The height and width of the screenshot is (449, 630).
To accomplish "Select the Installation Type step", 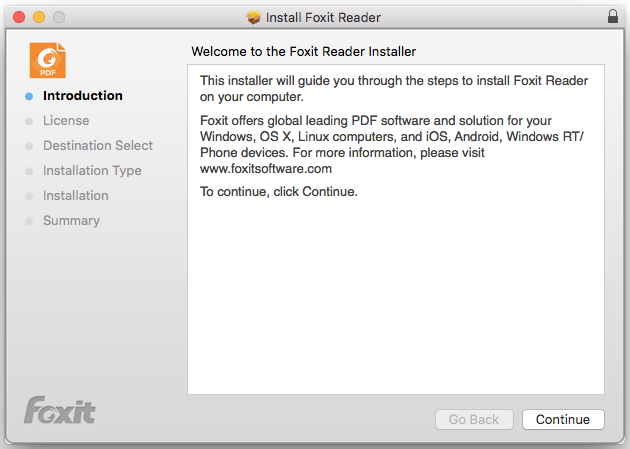I will click(x=92, y=171).
